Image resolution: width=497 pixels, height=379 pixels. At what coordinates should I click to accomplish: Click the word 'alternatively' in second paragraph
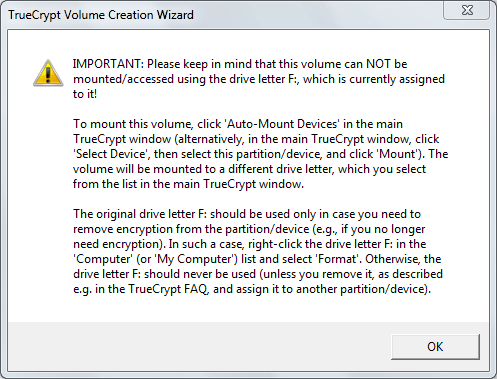[x=210, y=139]
